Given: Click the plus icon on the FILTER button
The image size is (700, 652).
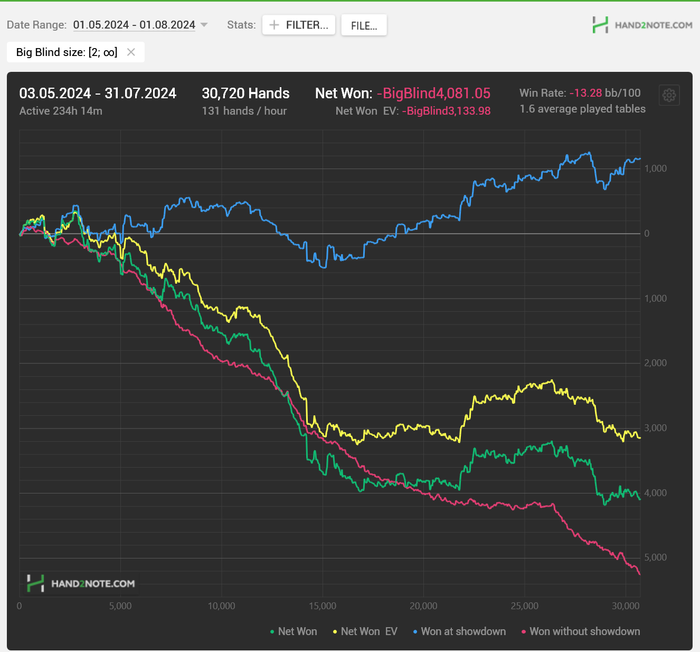Looking at the screenshot, I should [274, 25].
